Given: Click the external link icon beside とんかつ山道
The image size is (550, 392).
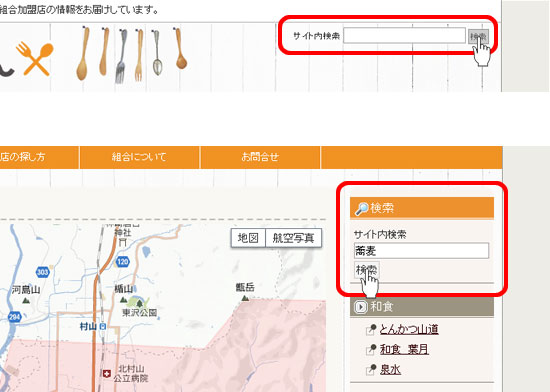Looking at the screenshot, I should tap(371, 330).
